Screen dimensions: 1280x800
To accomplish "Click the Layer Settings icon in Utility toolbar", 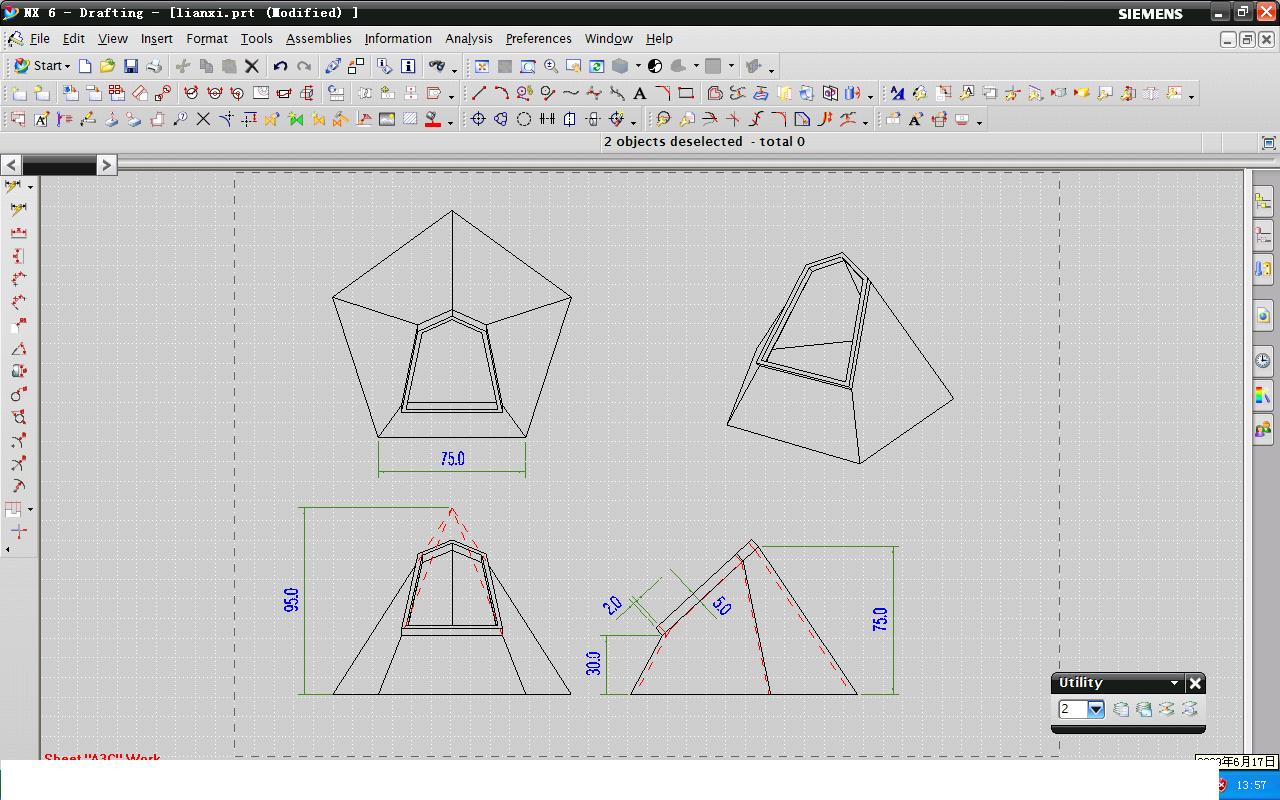I will click(1121, 709).
